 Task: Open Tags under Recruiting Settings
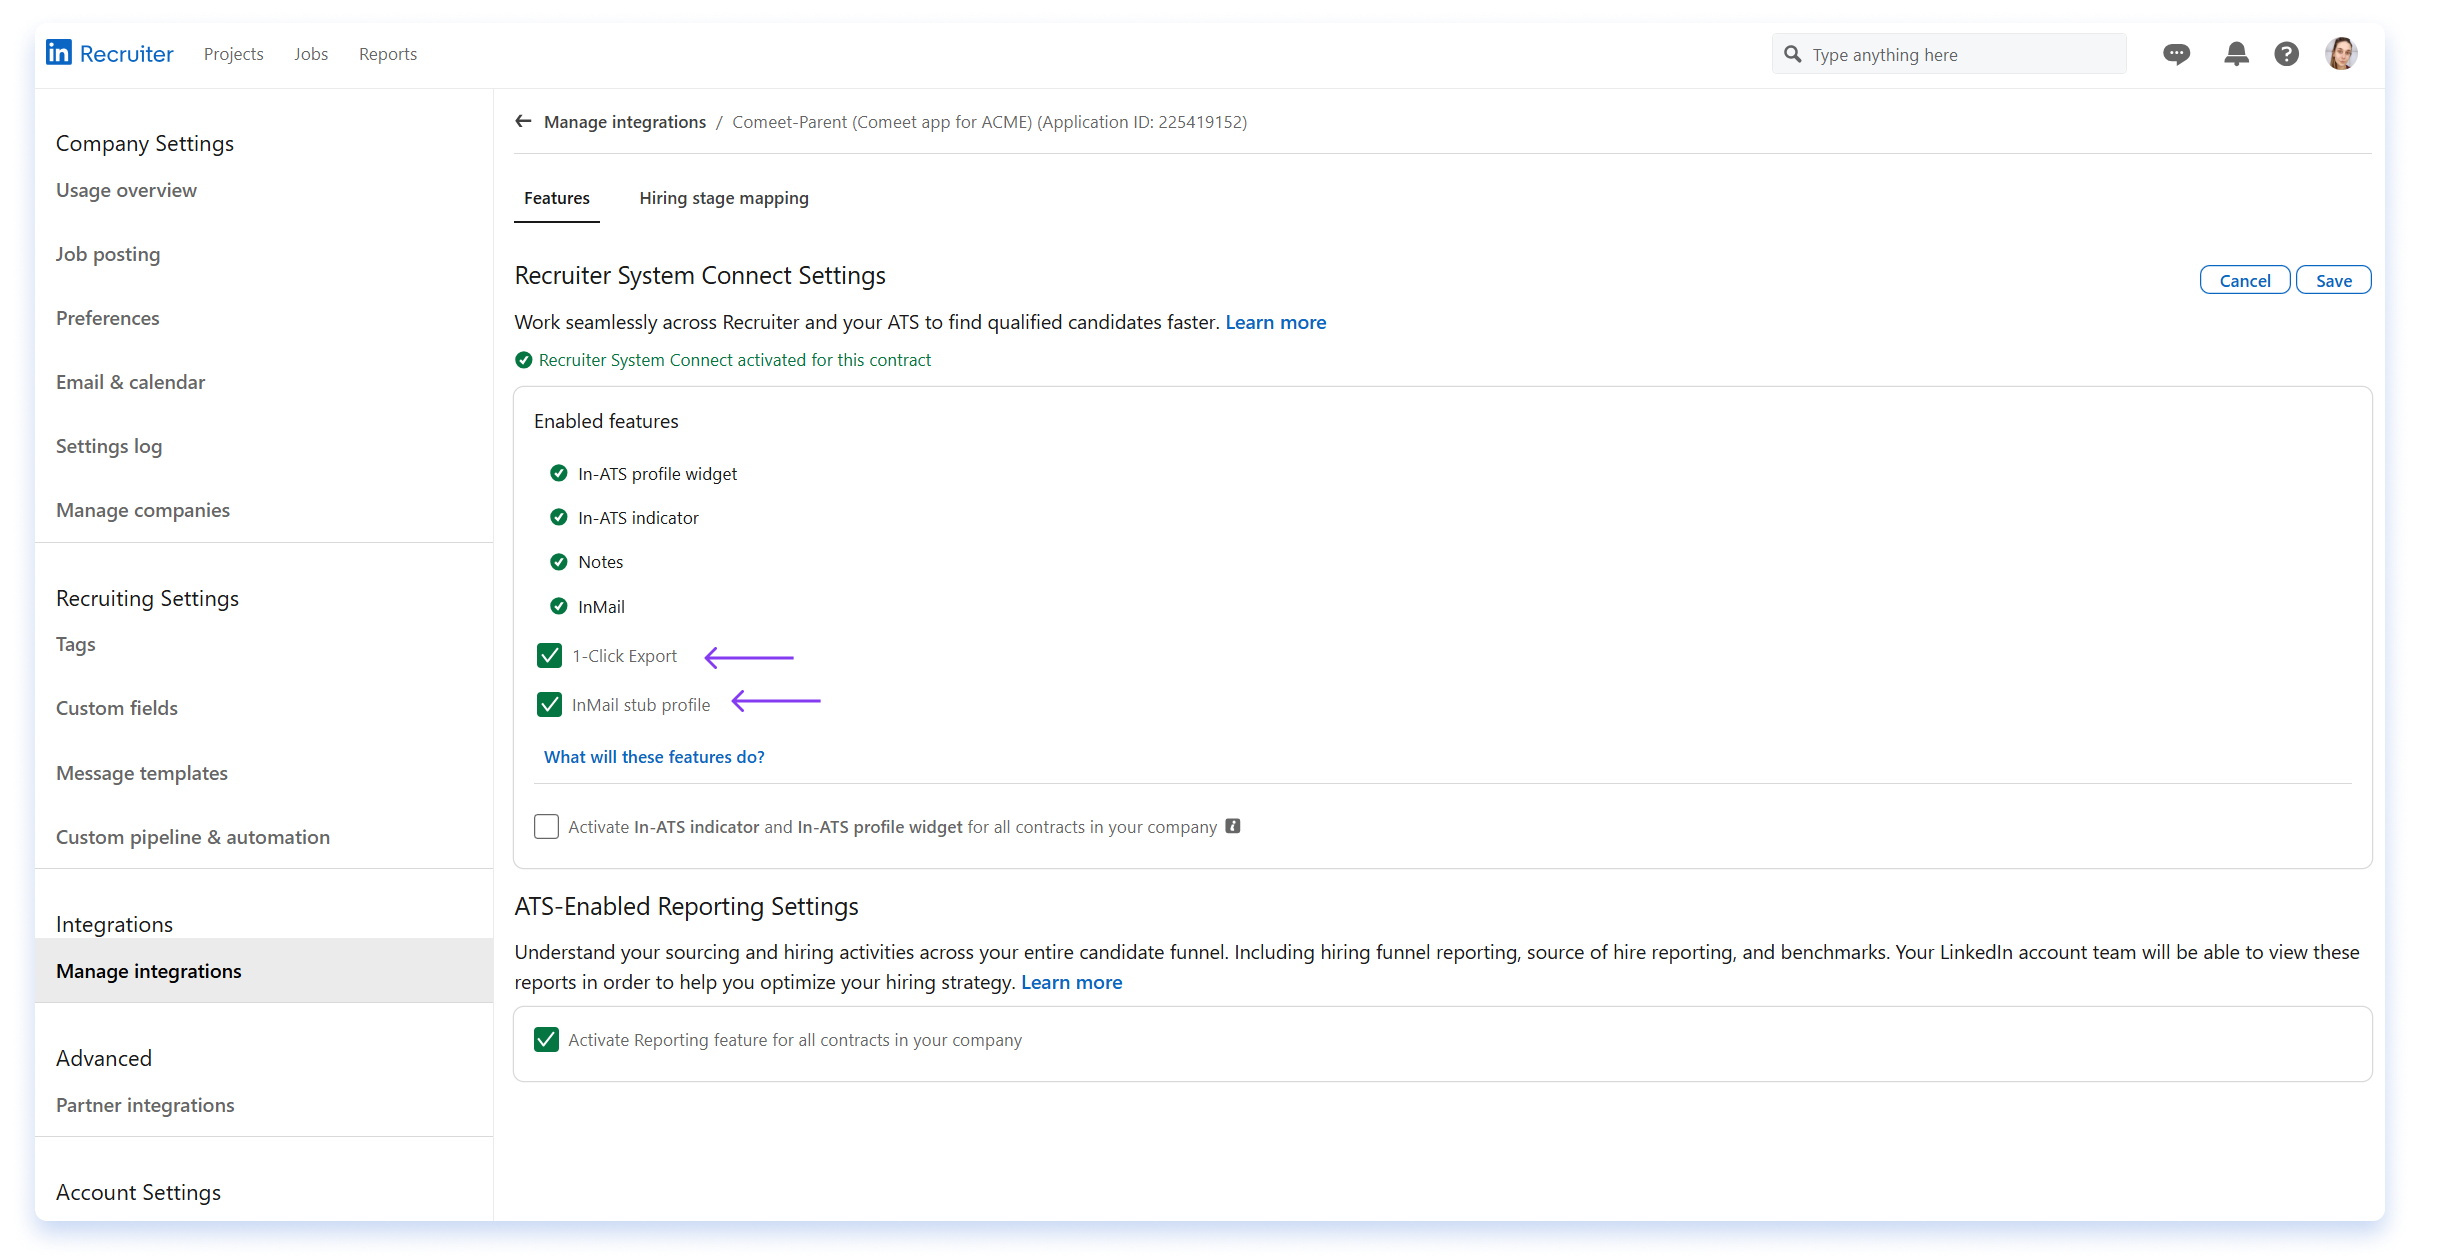[x=76, y=644]
